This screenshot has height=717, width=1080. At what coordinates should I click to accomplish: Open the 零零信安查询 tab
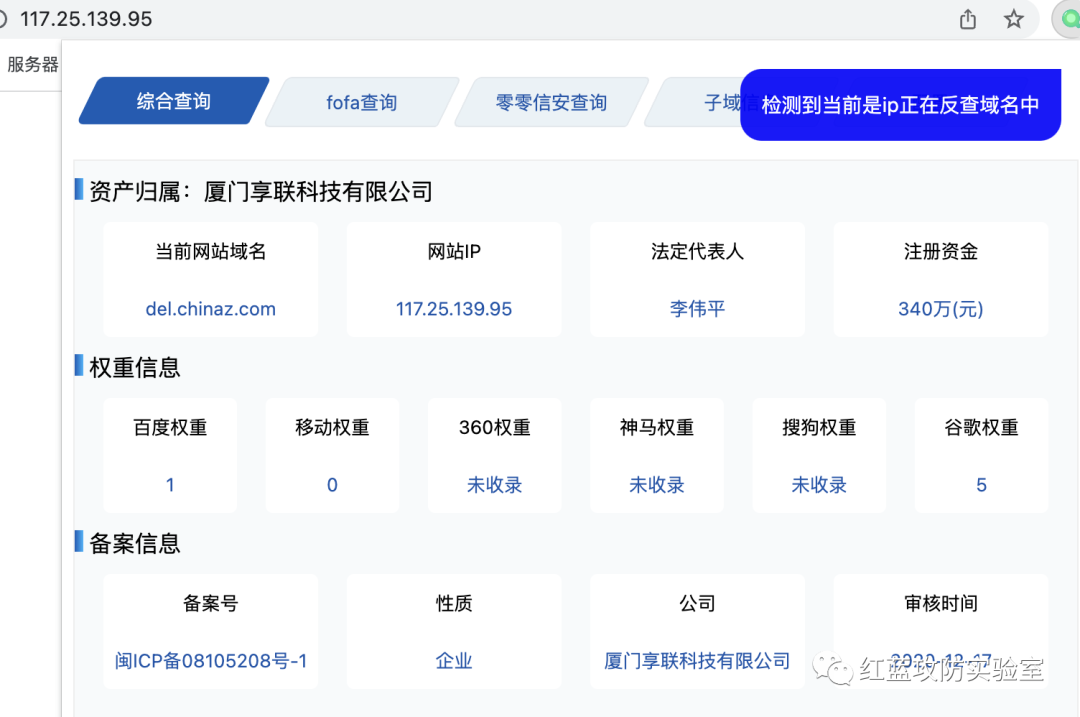[x=551, y=103]
